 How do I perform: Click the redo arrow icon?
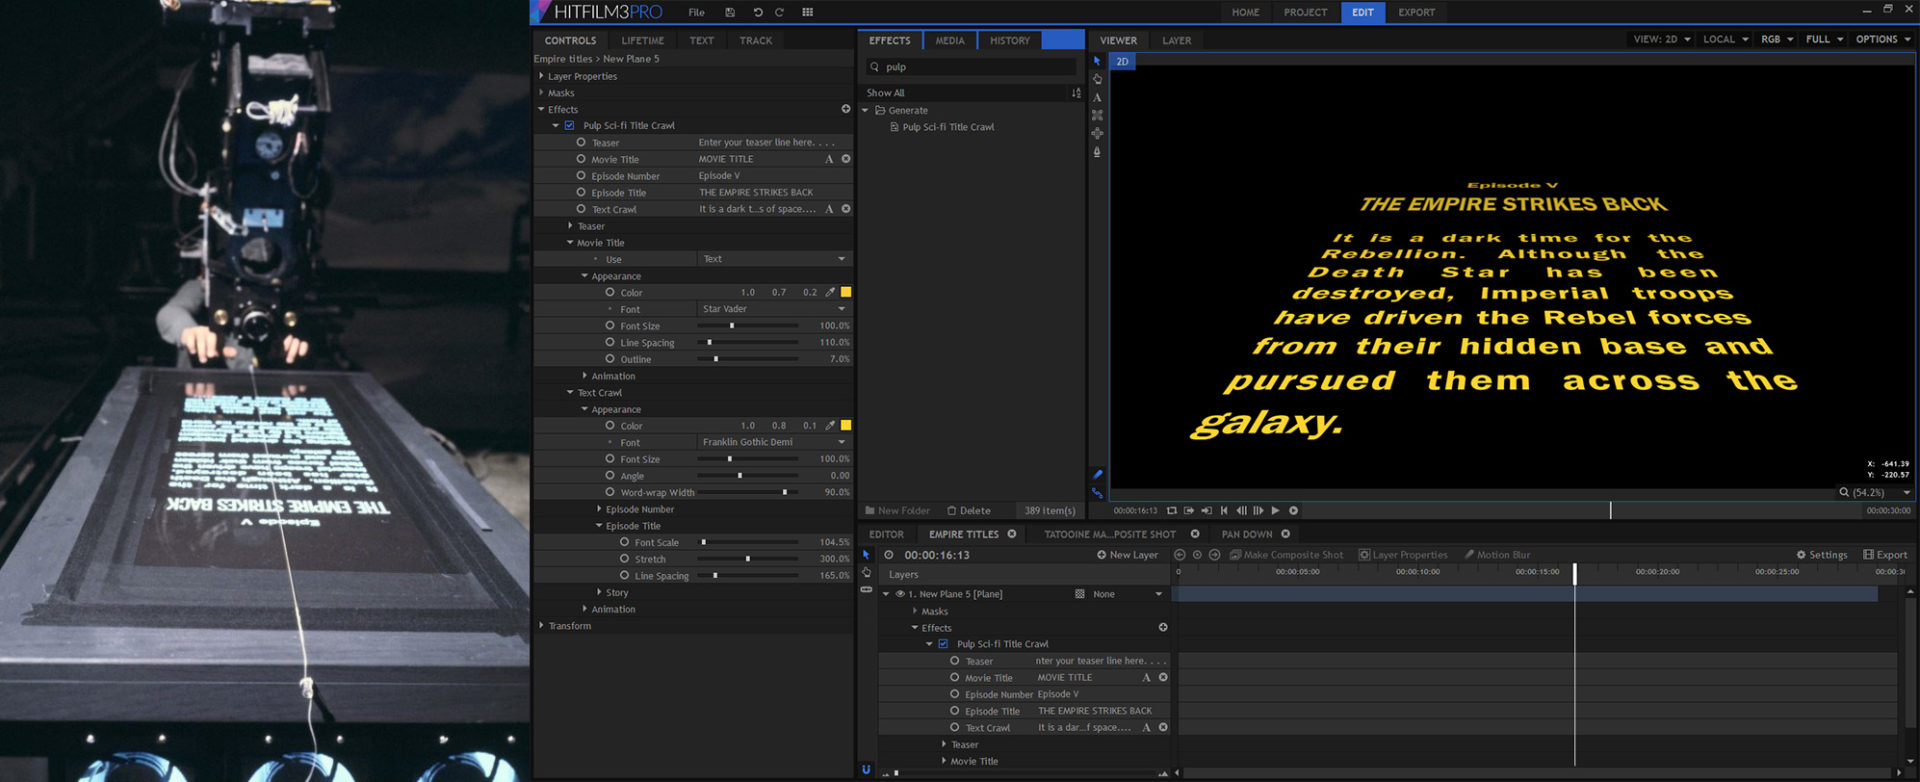(779, 12)
